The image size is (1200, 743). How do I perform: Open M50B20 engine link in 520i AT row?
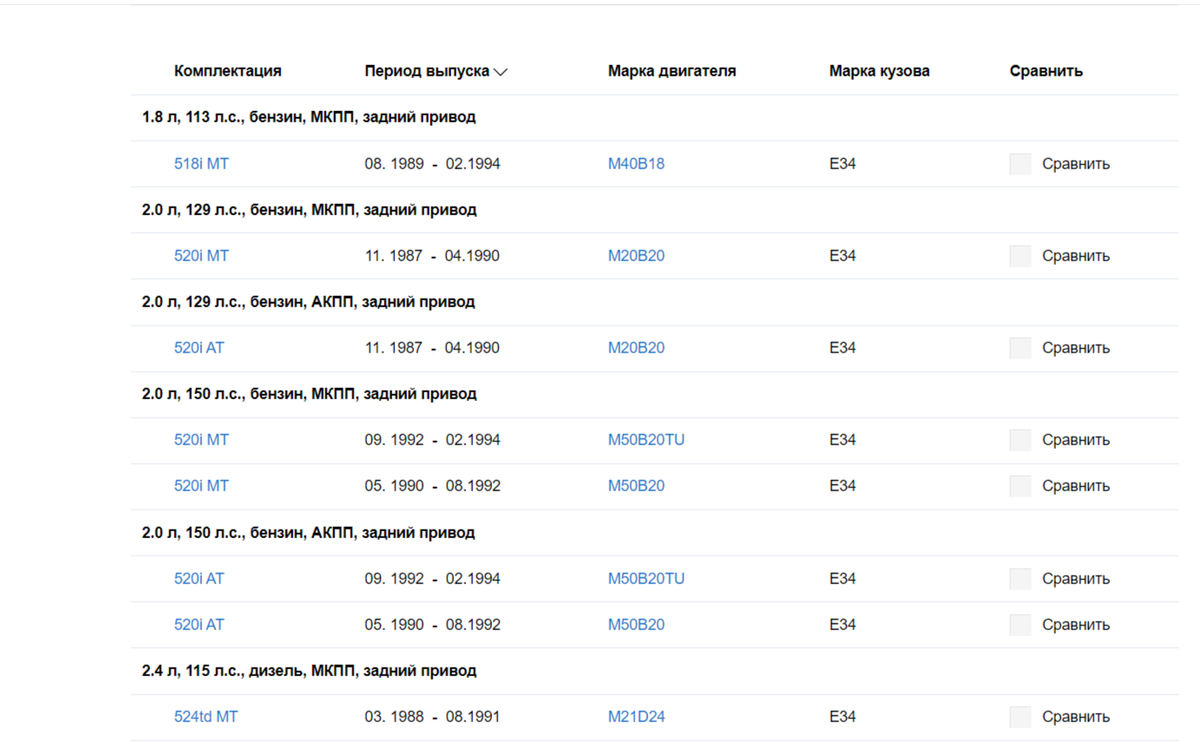(636, 625)
